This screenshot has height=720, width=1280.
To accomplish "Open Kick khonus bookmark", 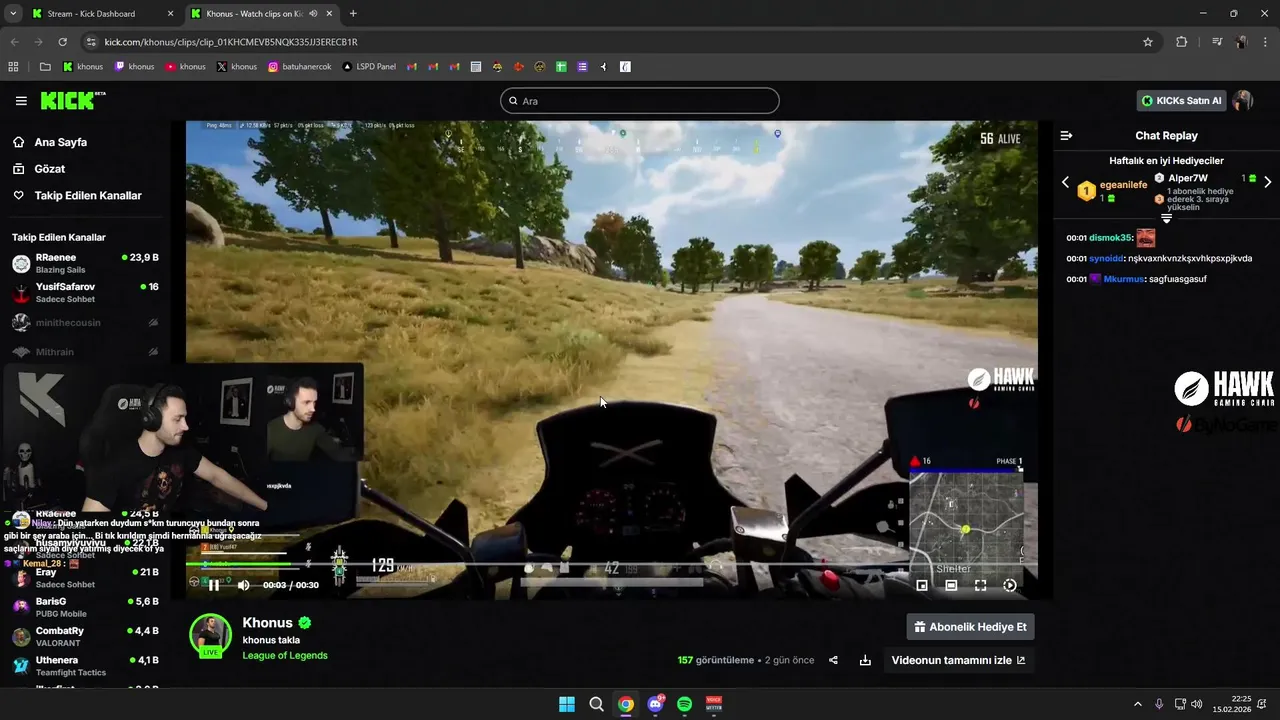I will (x=83, y=67).
